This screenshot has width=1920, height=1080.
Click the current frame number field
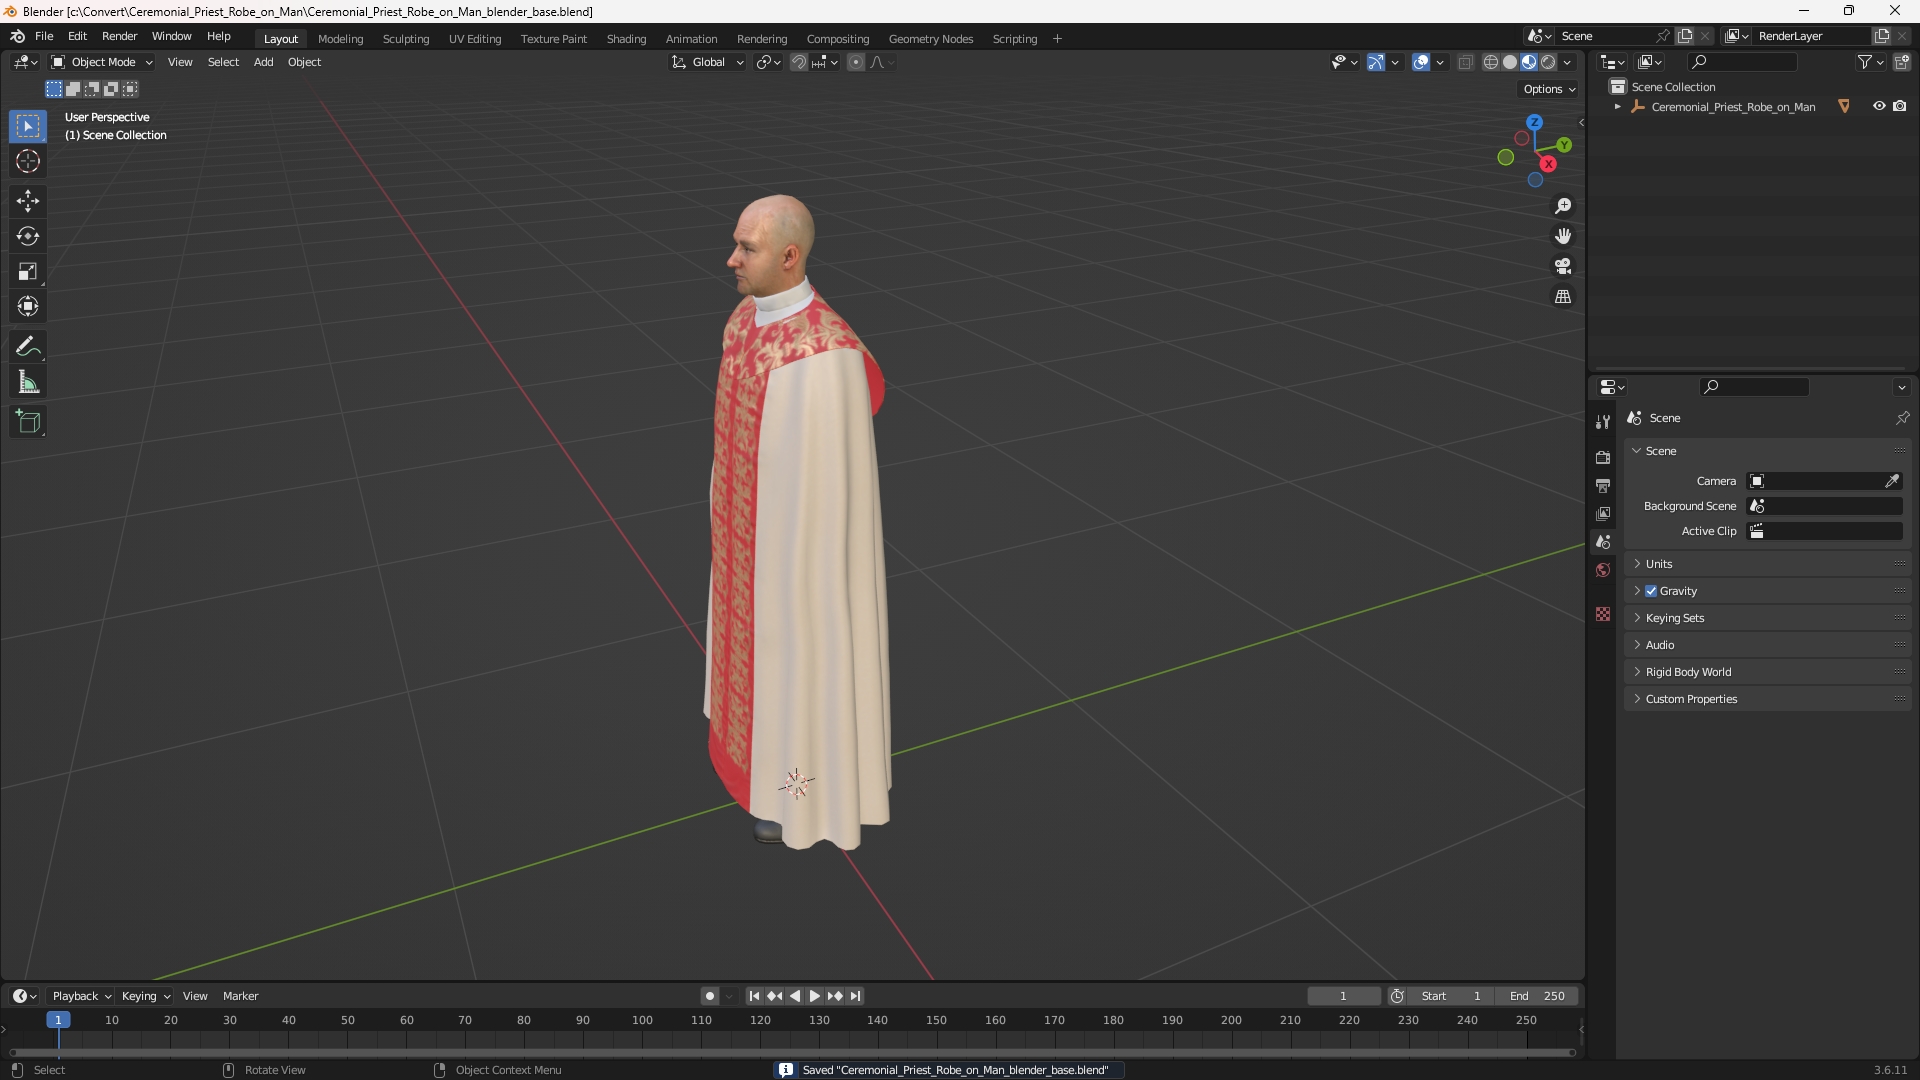point(1343,996)
